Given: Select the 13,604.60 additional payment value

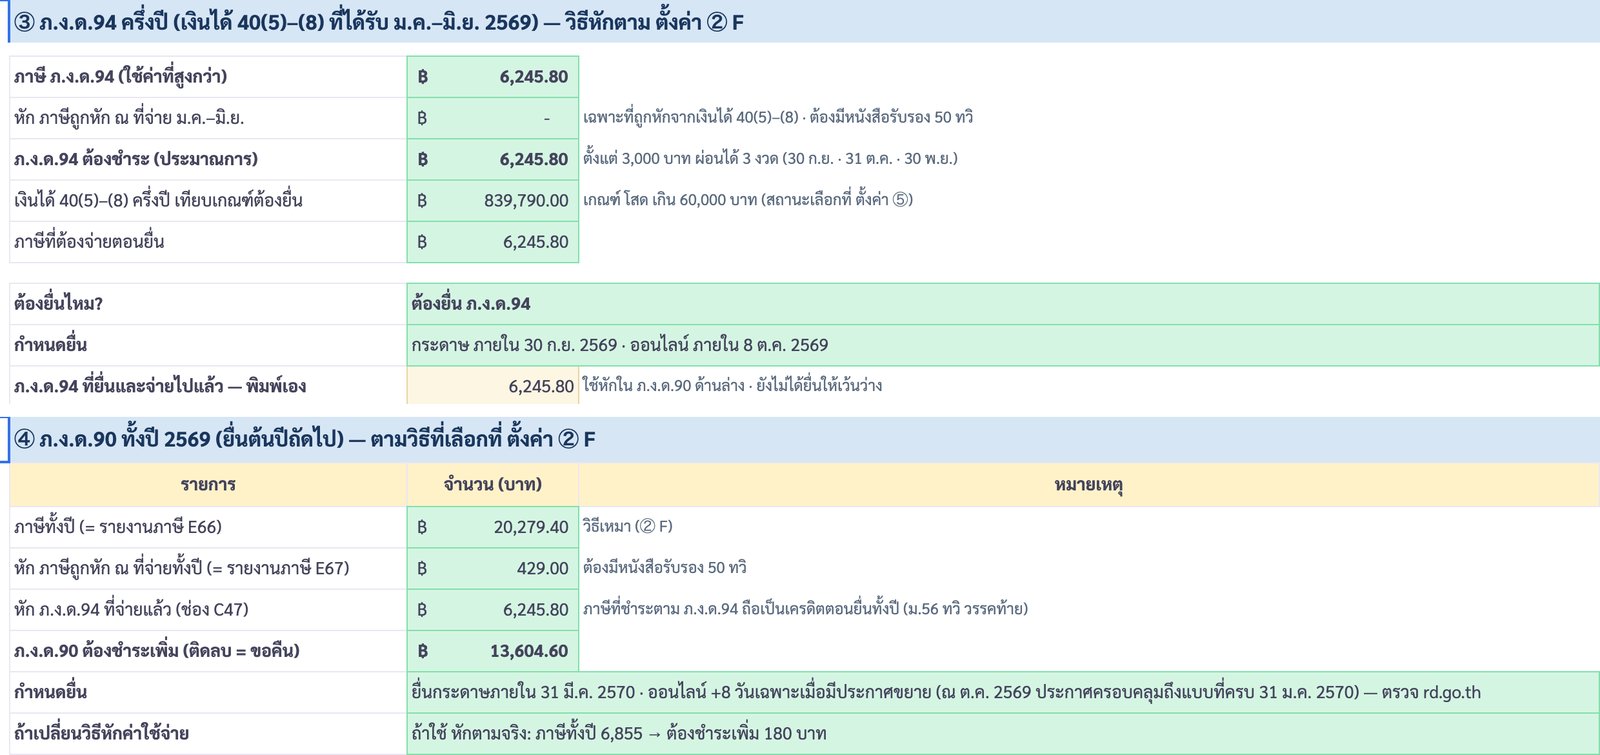Looking at the screenshot, I should click(x=493, y=651).
